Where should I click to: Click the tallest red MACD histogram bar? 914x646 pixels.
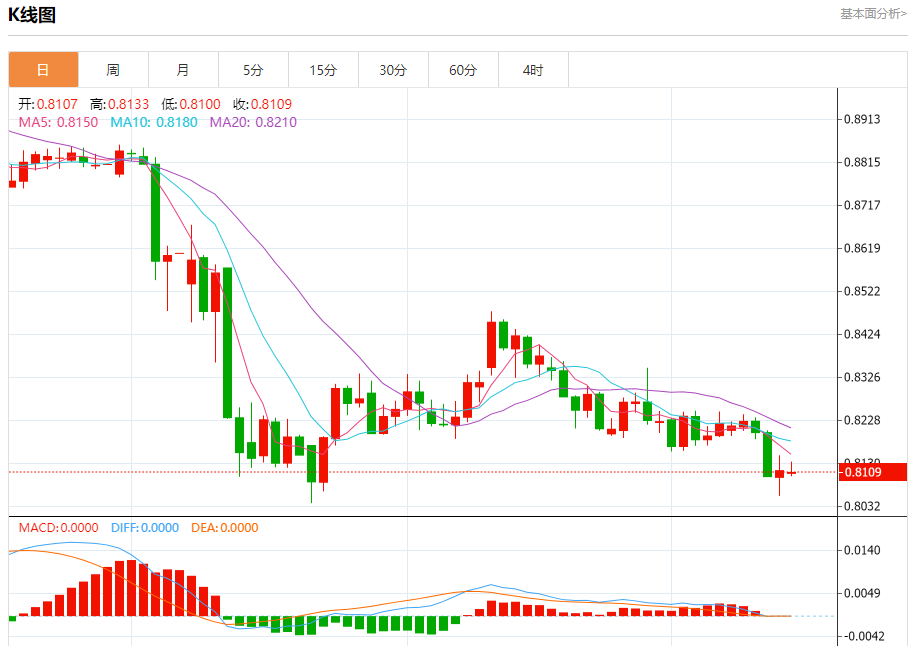click(132, 588)
